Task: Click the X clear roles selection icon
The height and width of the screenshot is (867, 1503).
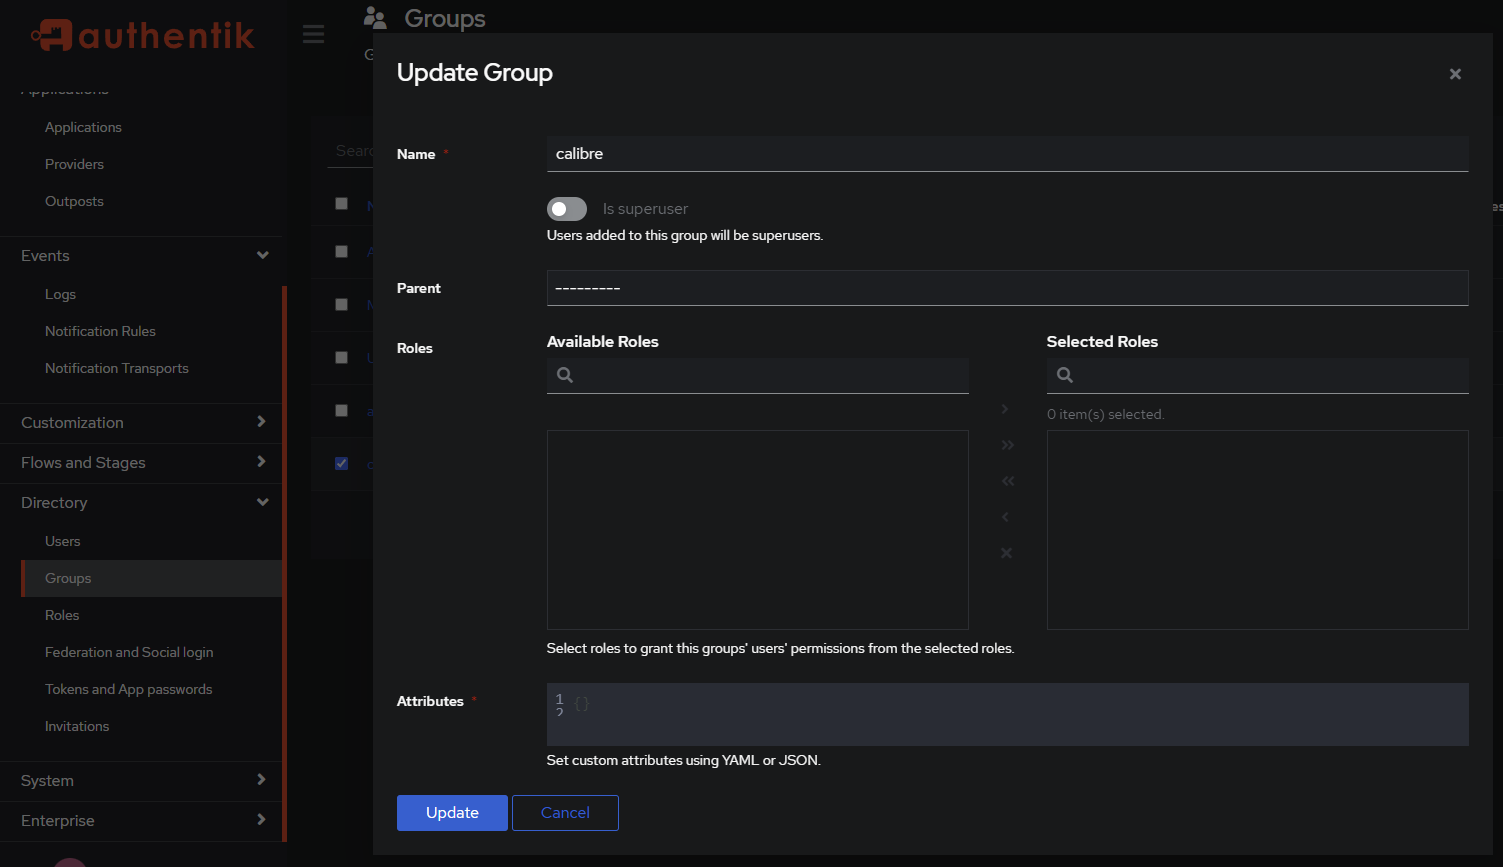Action: pyautogui.click(x=1006, y=553)
